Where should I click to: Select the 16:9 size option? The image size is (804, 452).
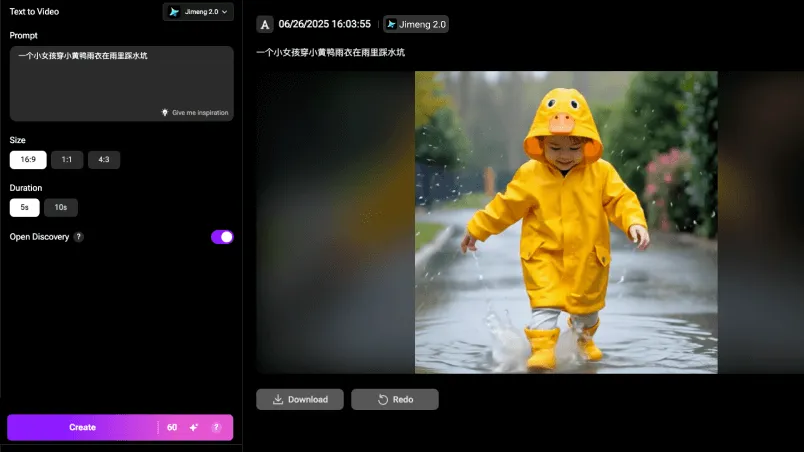tap(28, 160)
